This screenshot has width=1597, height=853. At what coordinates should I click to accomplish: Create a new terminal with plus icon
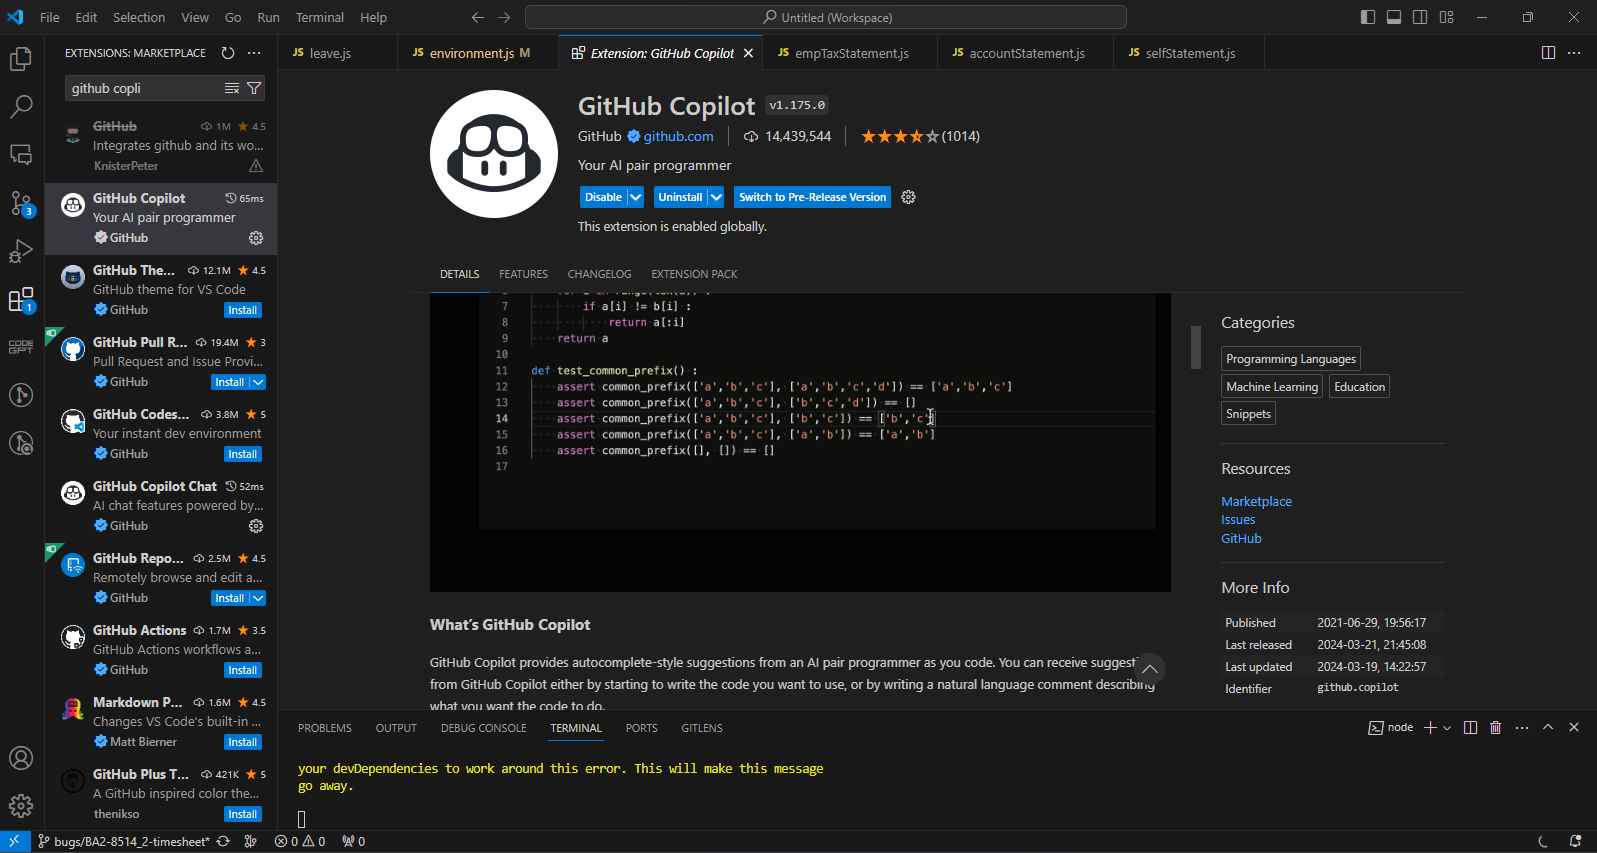tap(1430, 727)
